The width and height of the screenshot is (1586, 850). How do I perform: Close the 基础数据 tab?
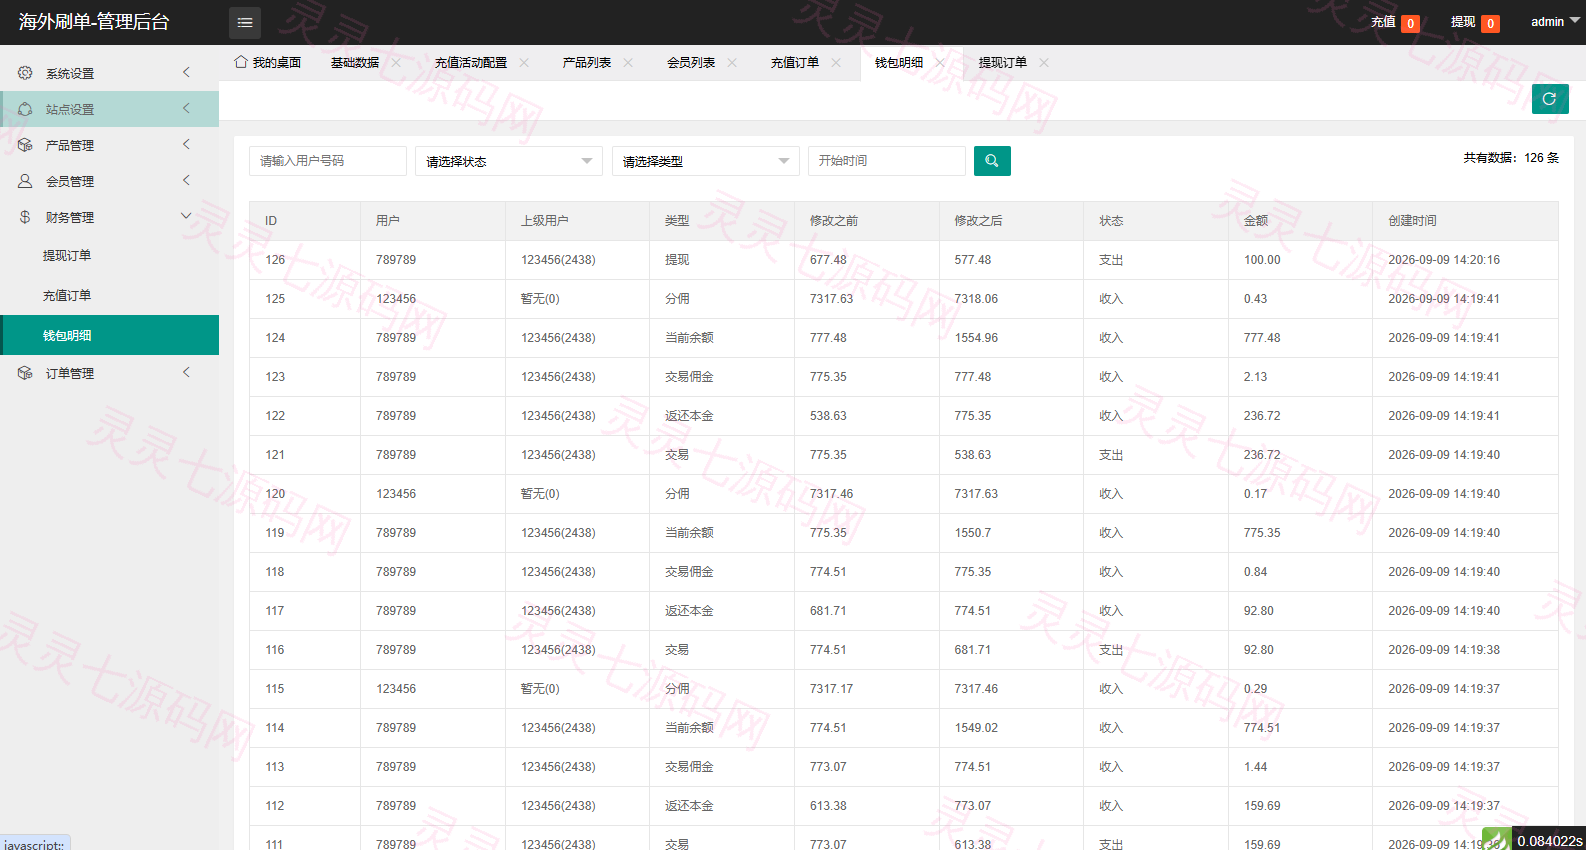[396, 62]
